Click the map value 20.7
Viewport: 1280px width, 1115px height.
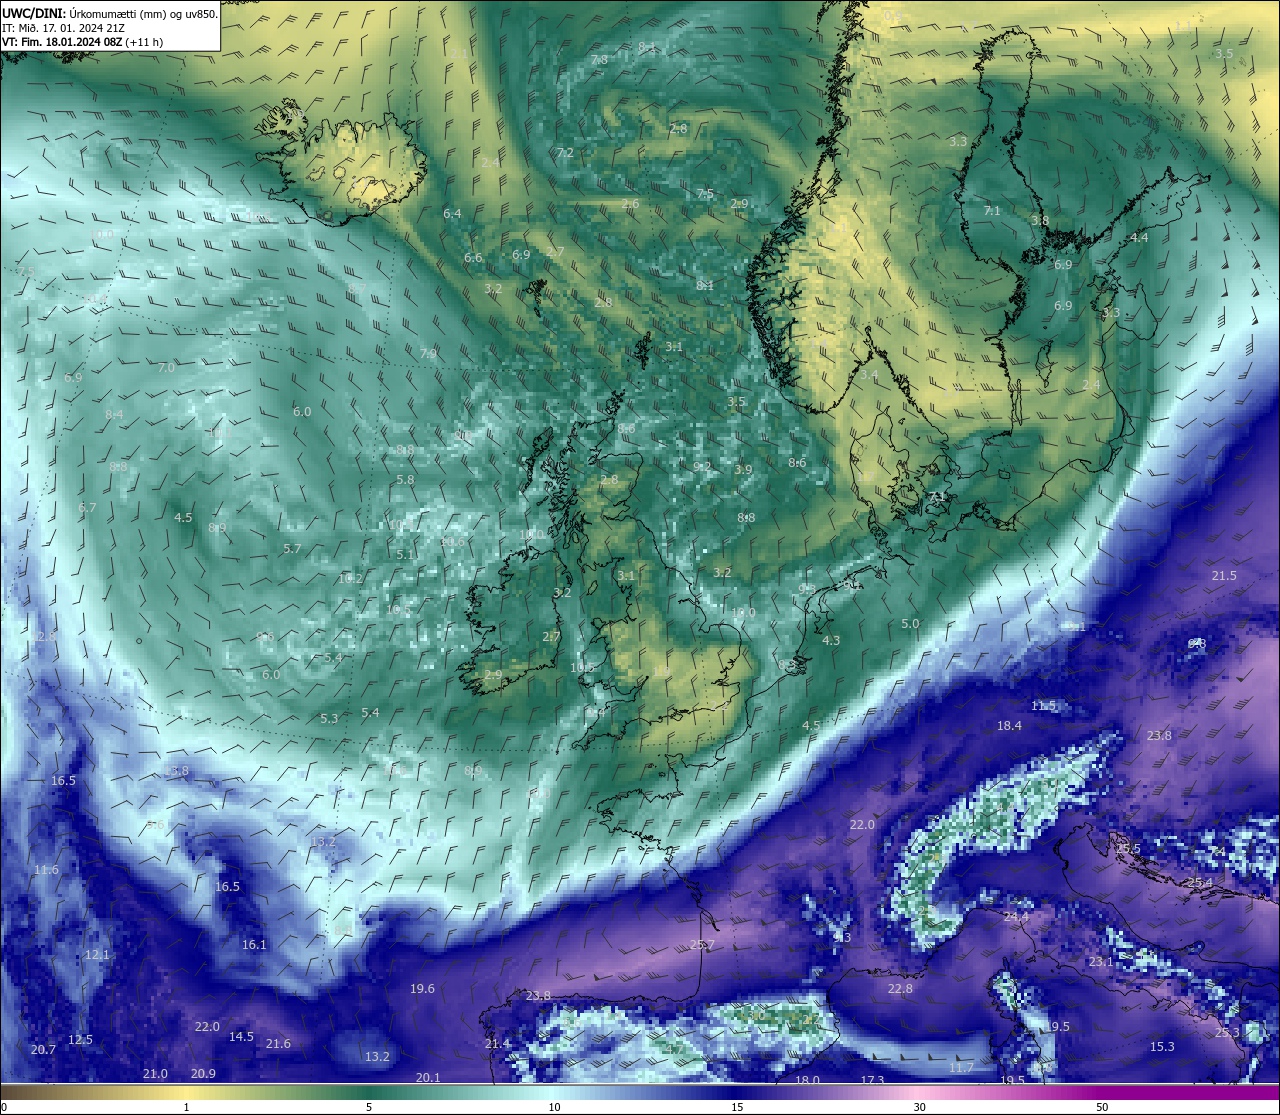point(43,1049)
